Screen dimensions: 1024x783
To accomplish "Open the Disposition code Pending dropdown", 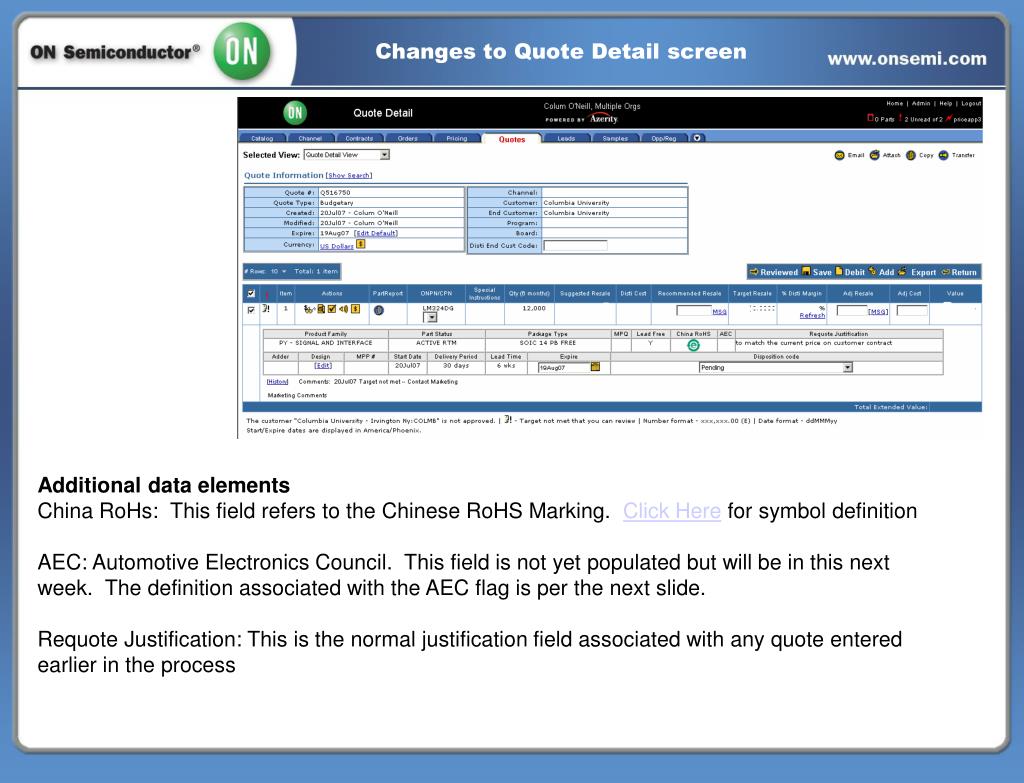I will 775,368.
